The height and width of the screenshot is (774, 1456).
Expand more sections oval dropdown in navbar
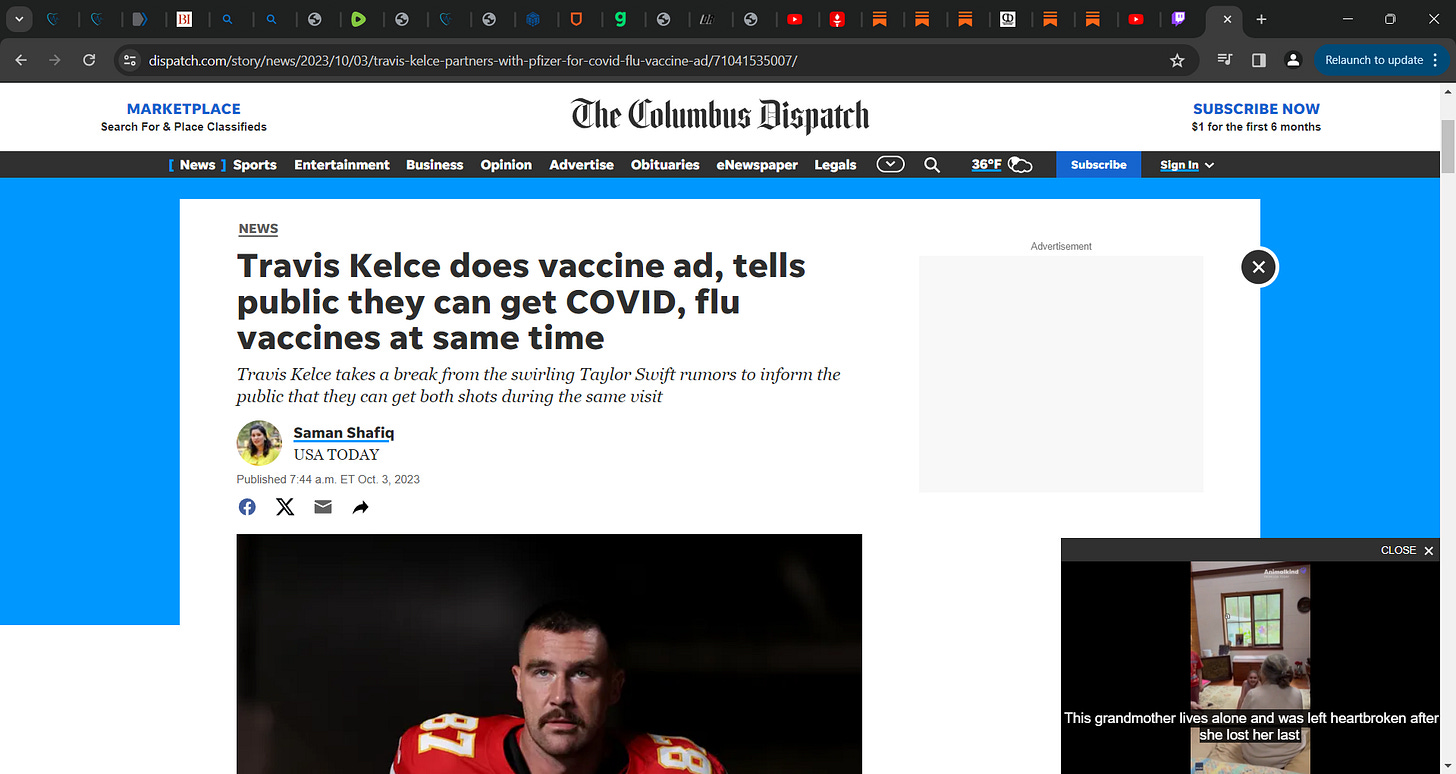(890, 164)
